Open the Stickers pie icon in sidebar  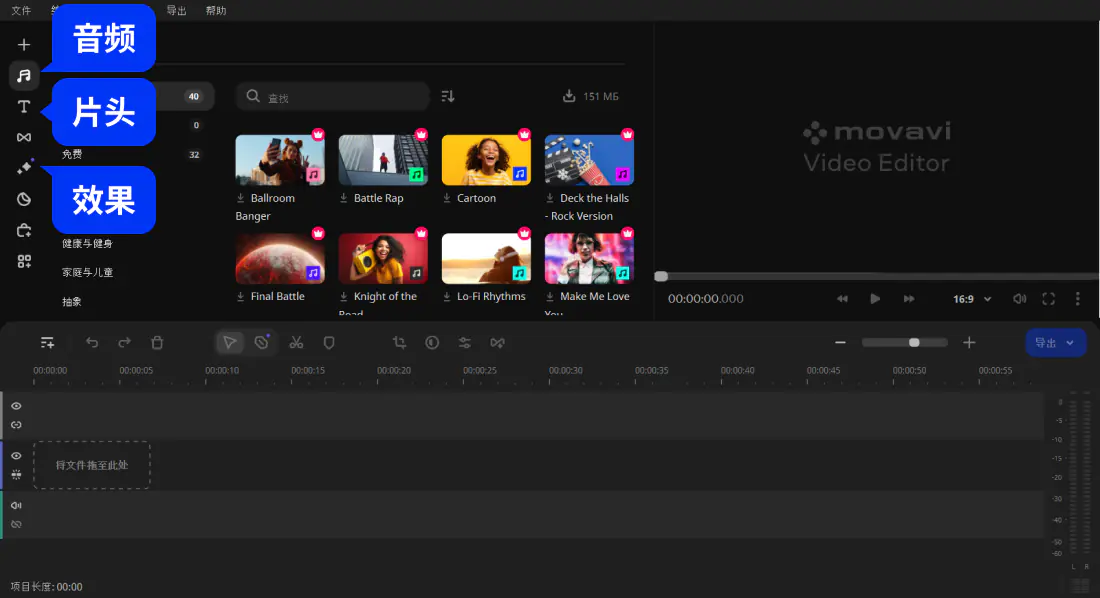24,199
